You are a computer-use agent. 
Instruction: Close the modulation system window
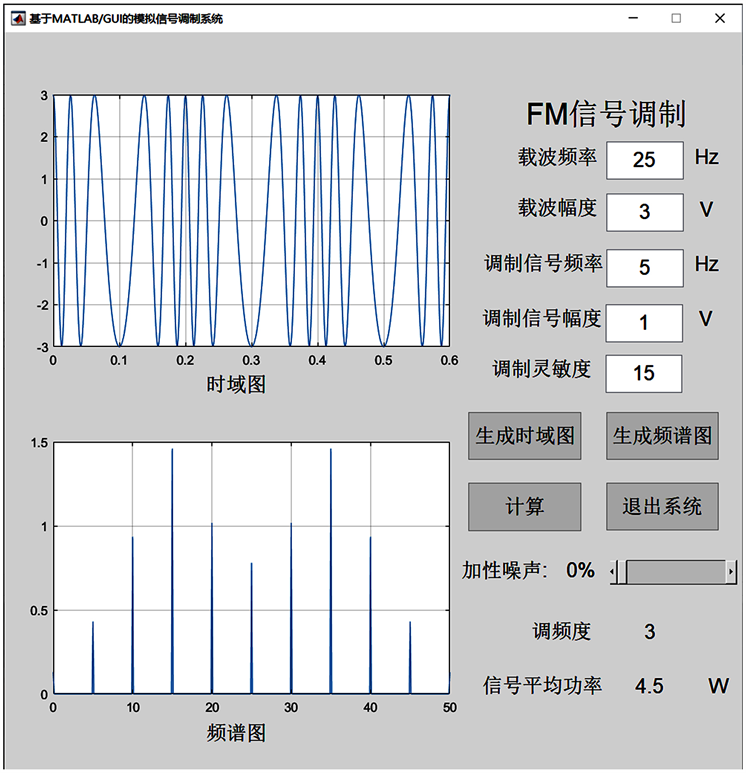(x=720, y=17)
